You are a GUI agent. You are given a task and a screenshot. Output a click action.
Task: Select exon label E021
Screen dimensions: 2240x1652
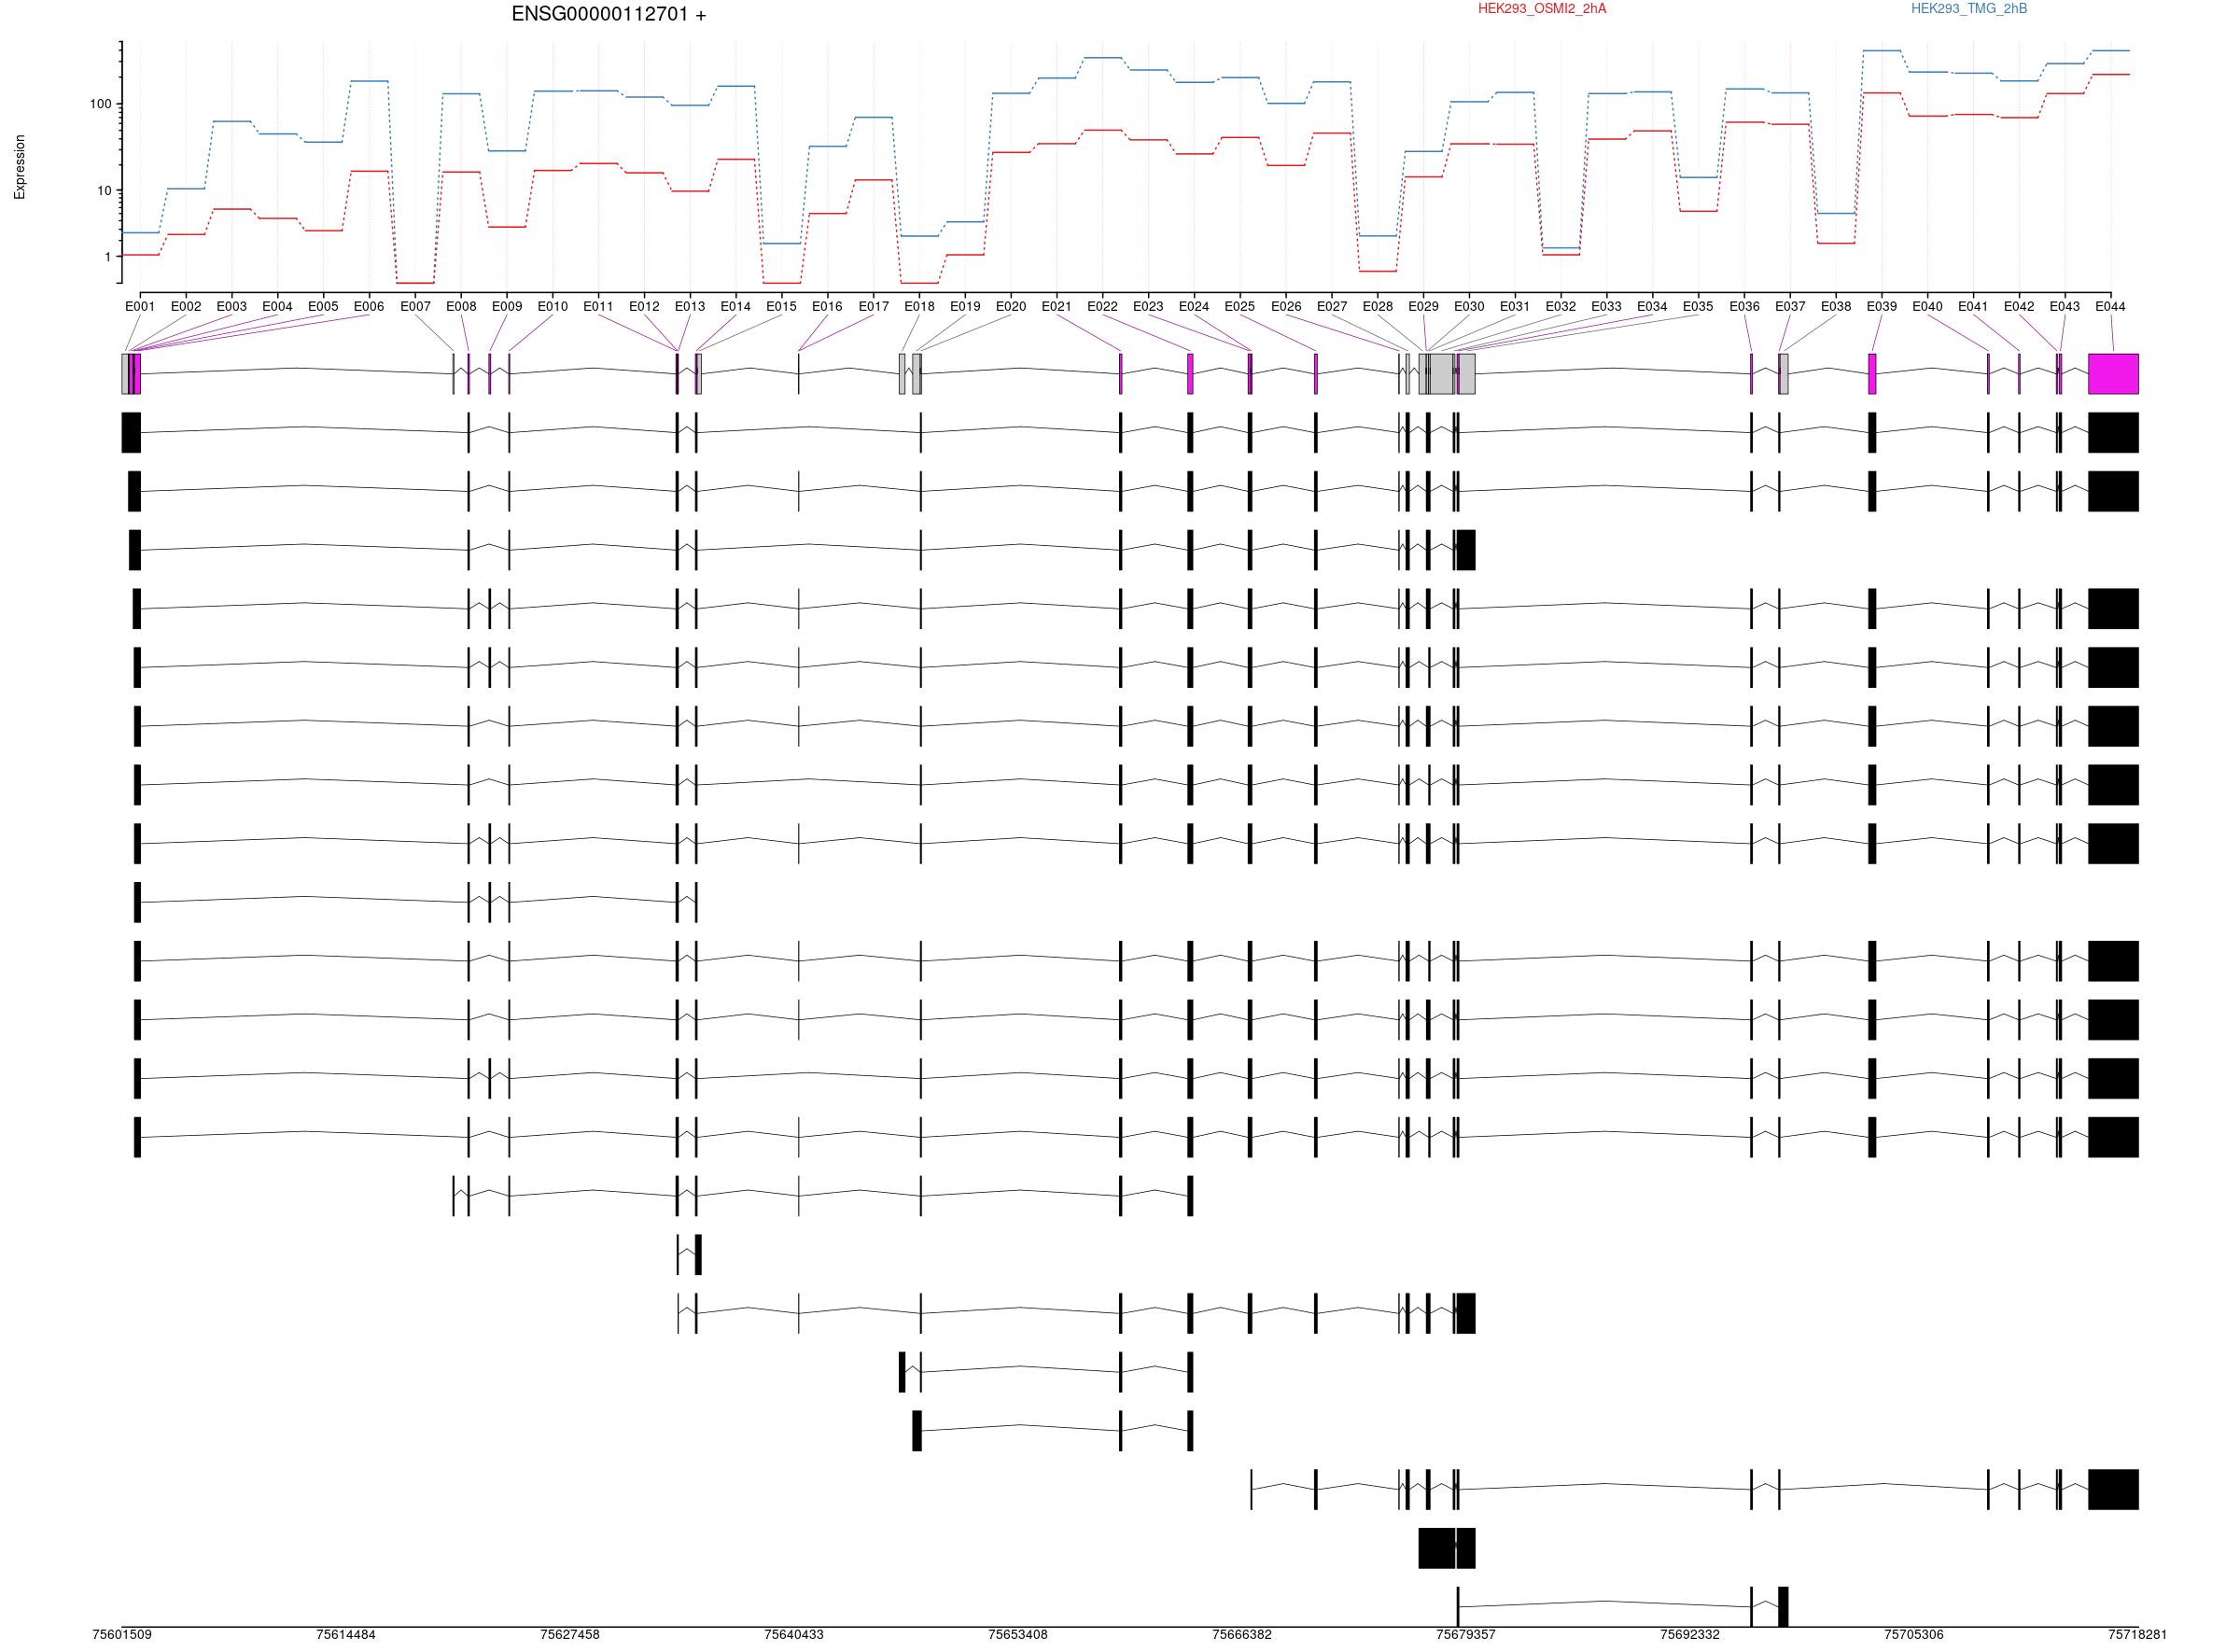click(1056, 307)
